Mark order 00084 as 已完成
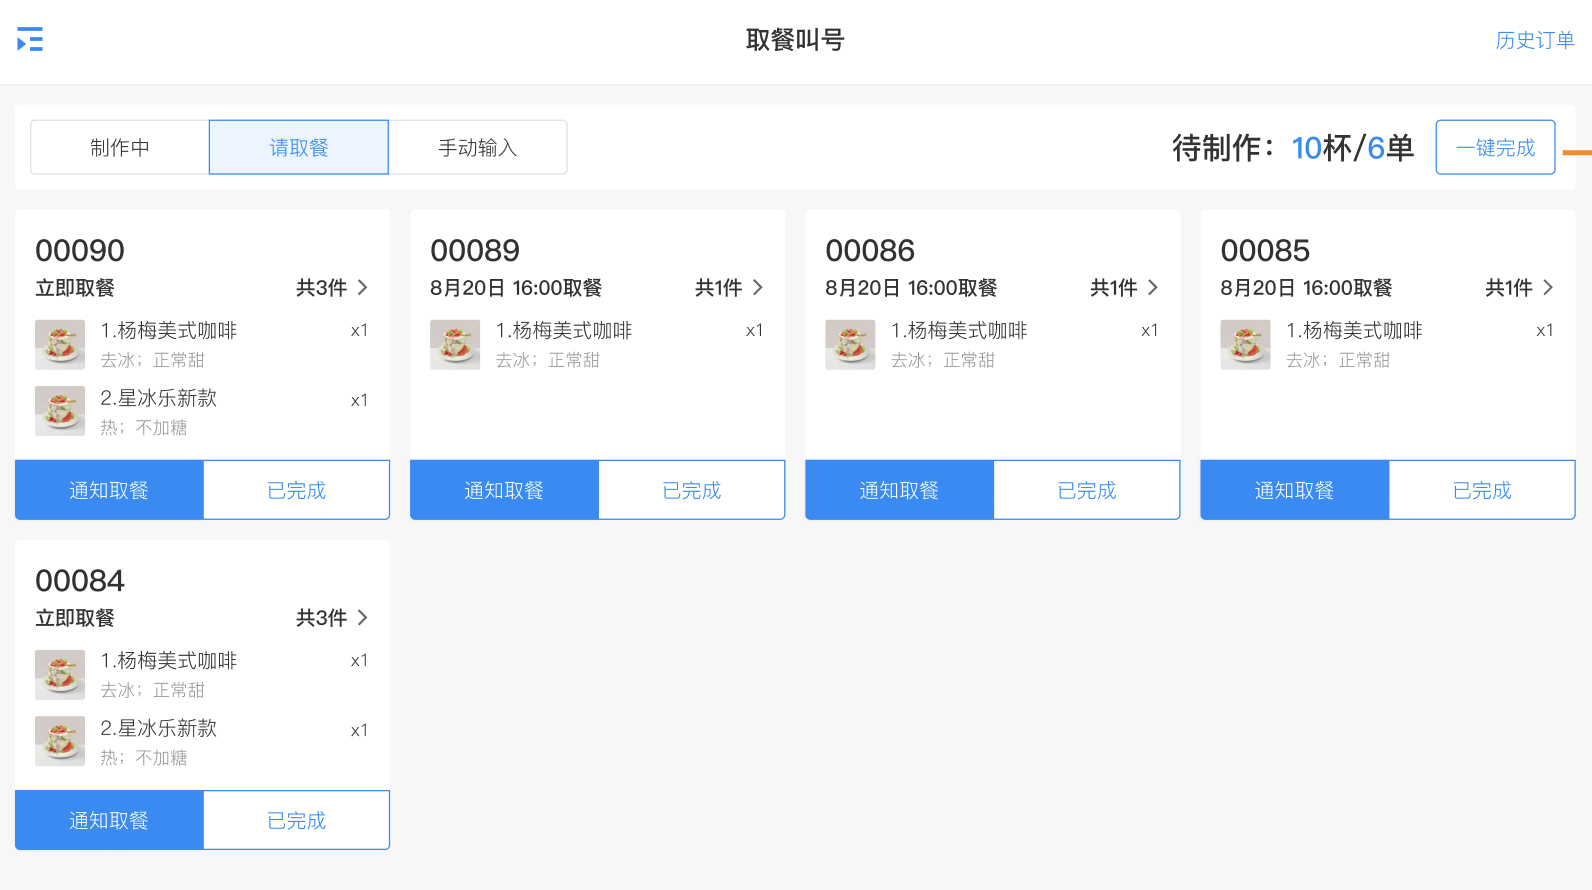 [x=297, y=820]
